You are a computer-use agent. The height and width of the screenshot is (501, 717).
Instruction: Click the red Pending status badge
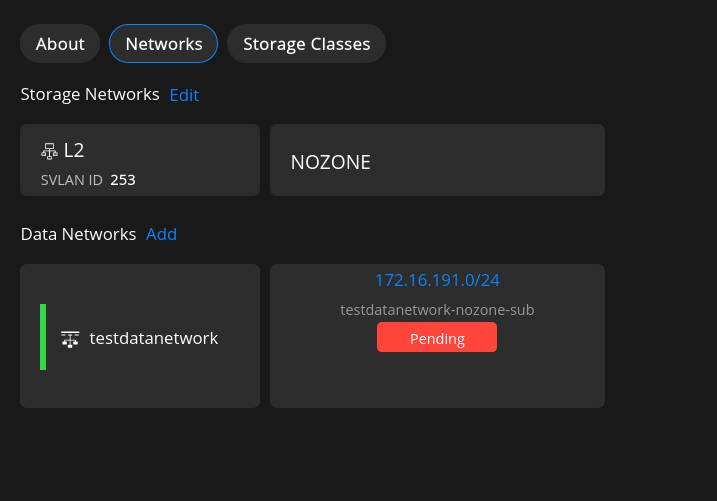[x=437, y=337]
